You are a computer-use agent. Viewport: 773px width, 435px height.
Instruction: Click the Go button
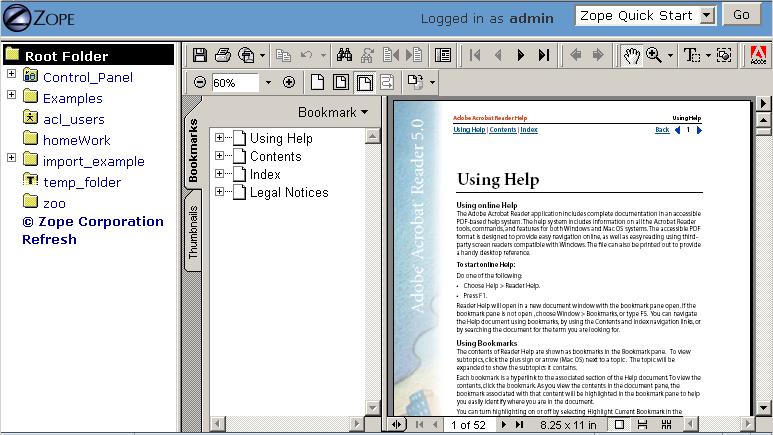tap(741, 15)
